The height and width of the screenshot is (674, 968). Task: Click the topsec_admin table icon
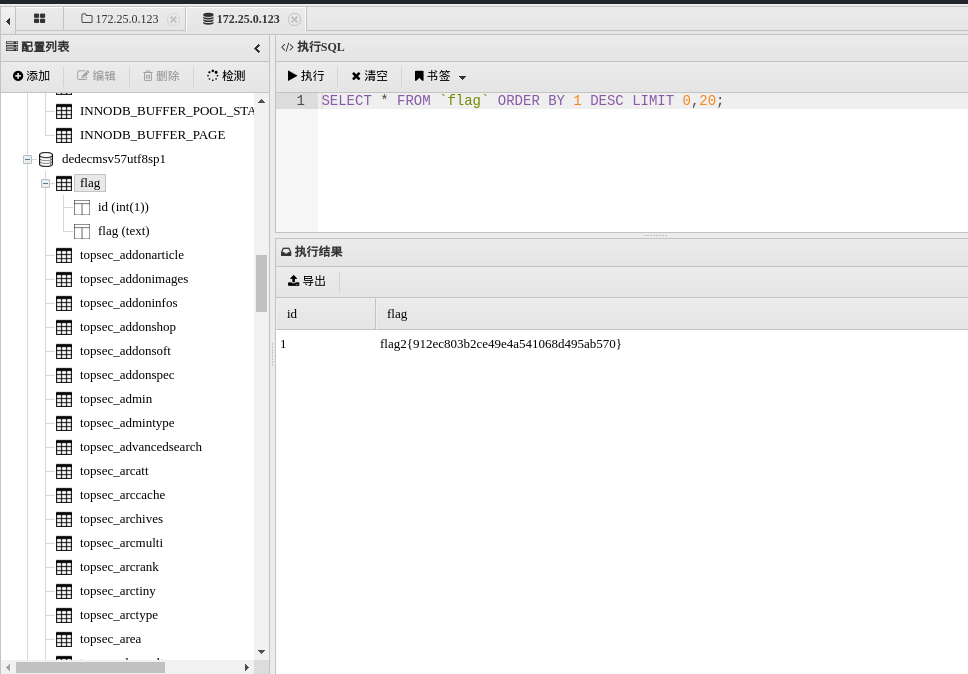point(64,399)
